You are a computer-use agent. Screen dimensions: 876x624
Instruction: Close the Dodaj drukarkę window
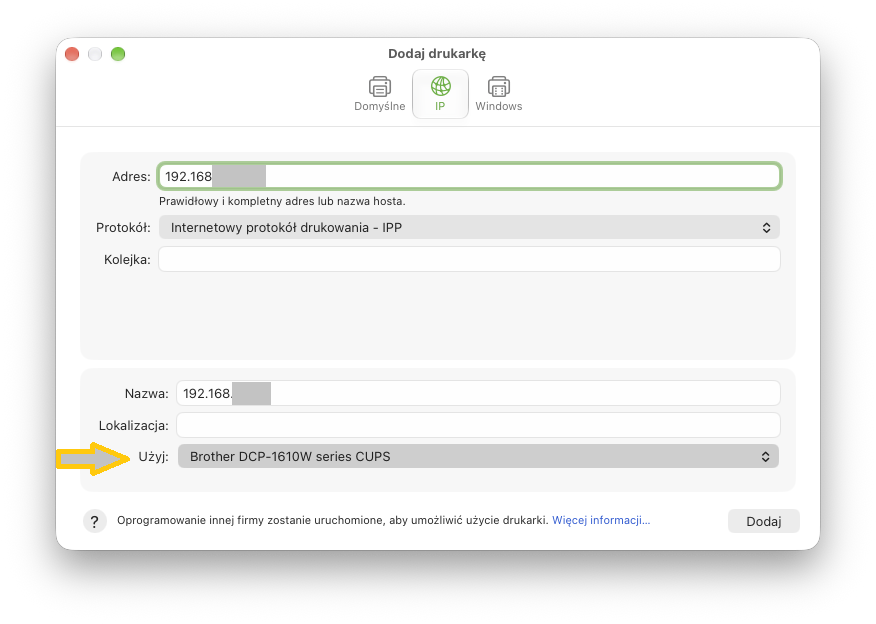(x=72, y=54)
